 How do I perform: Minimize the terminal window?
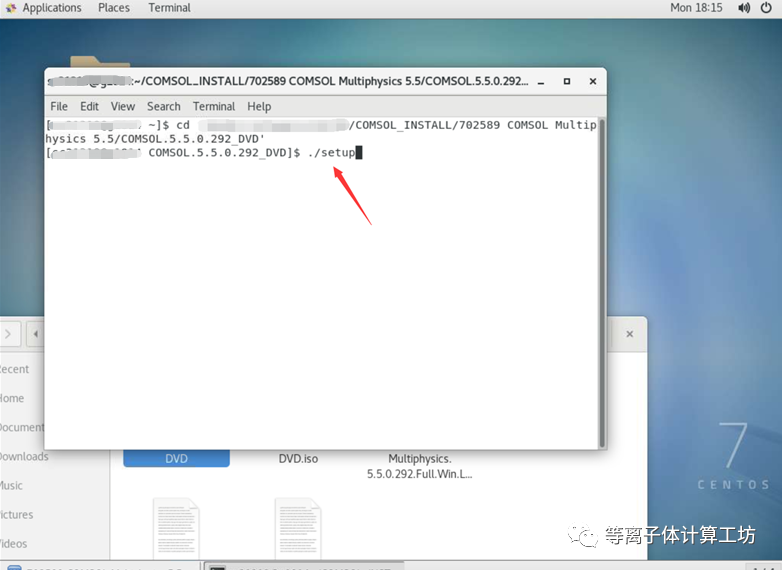(x=541, y=81)
